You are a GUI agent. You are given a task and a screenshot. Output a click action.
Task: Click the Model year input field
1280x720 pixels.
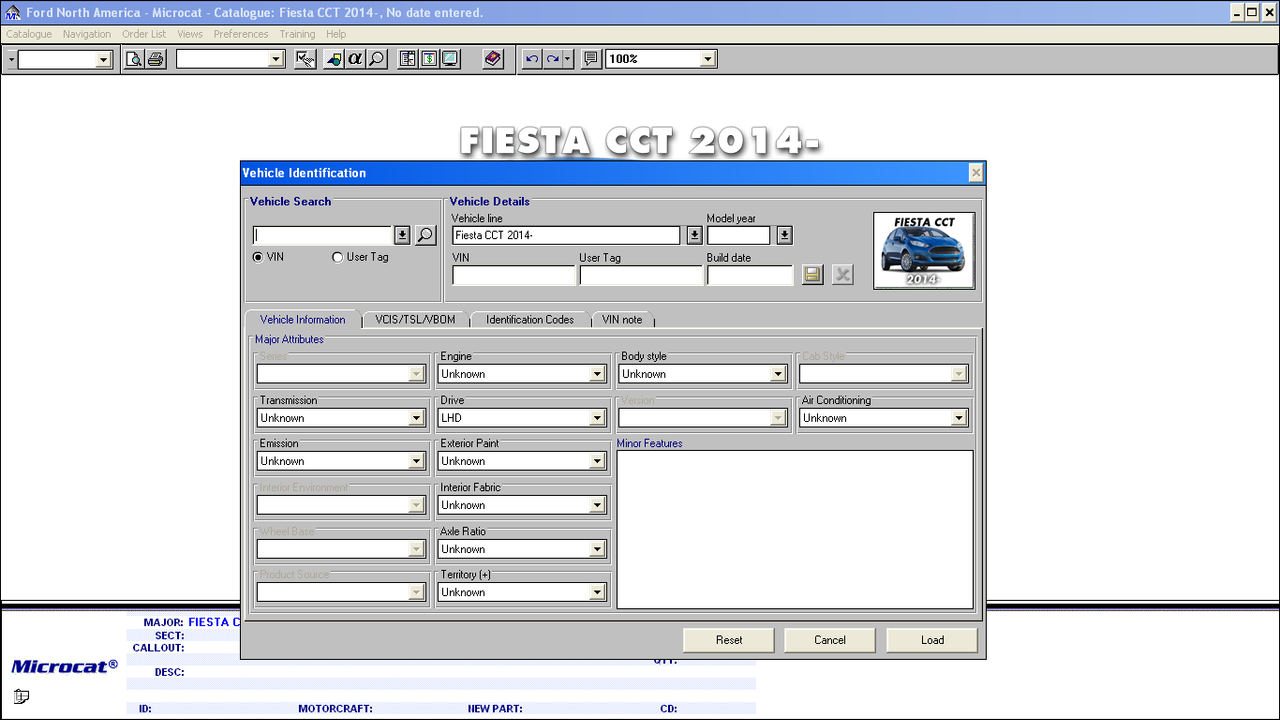point(739,236)
